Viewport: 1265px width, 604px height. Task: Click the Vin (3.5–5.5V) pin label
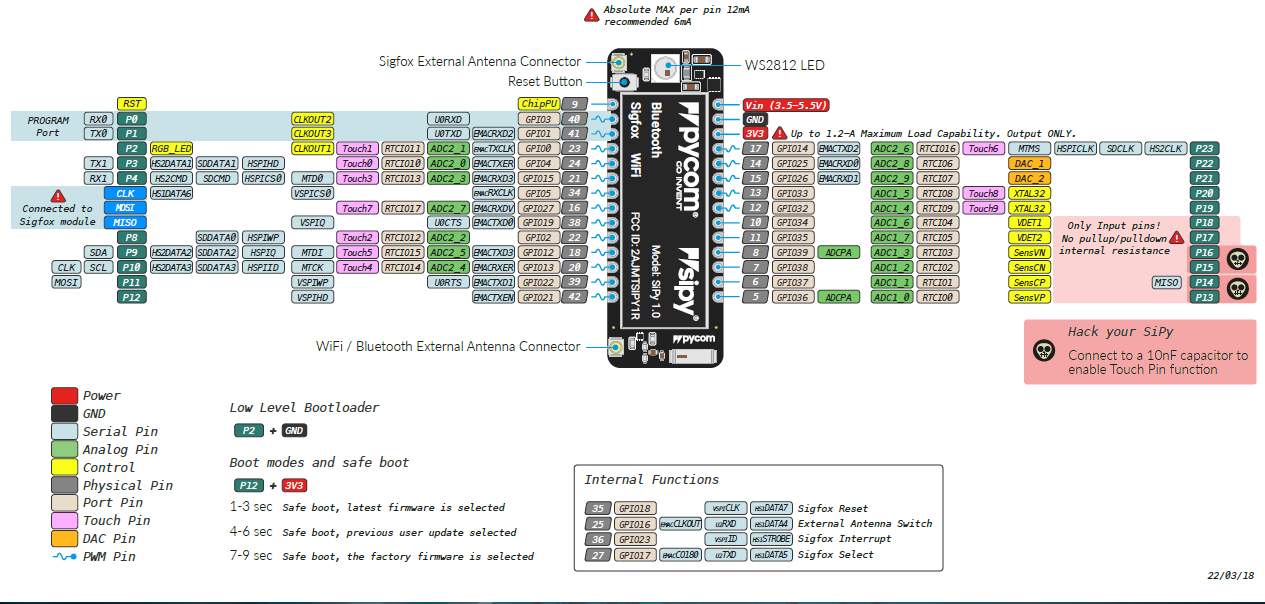tap(786, 103)
